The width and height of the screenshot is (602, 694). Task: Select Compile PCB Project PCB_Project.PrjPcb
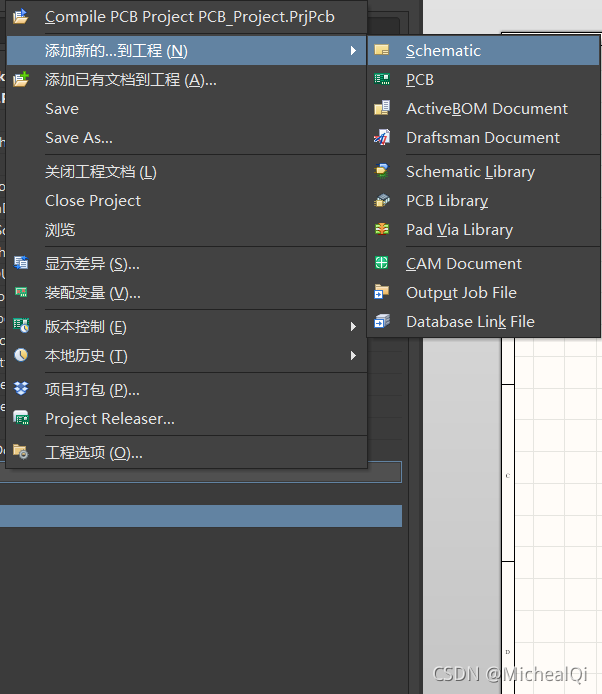tap(189, 17)
